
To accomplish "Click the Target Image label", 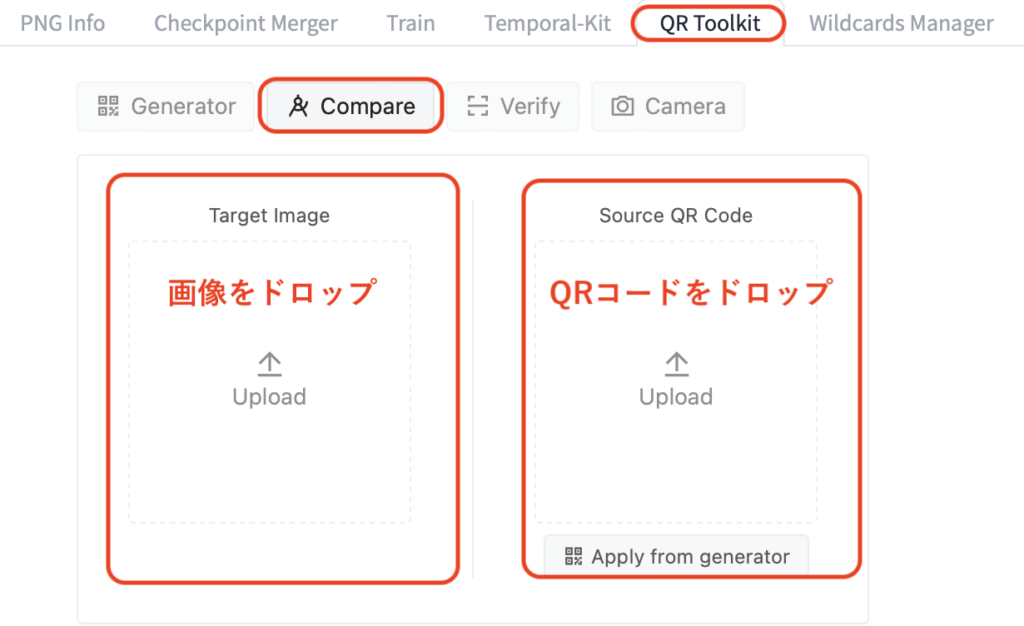I will (269, 215).
